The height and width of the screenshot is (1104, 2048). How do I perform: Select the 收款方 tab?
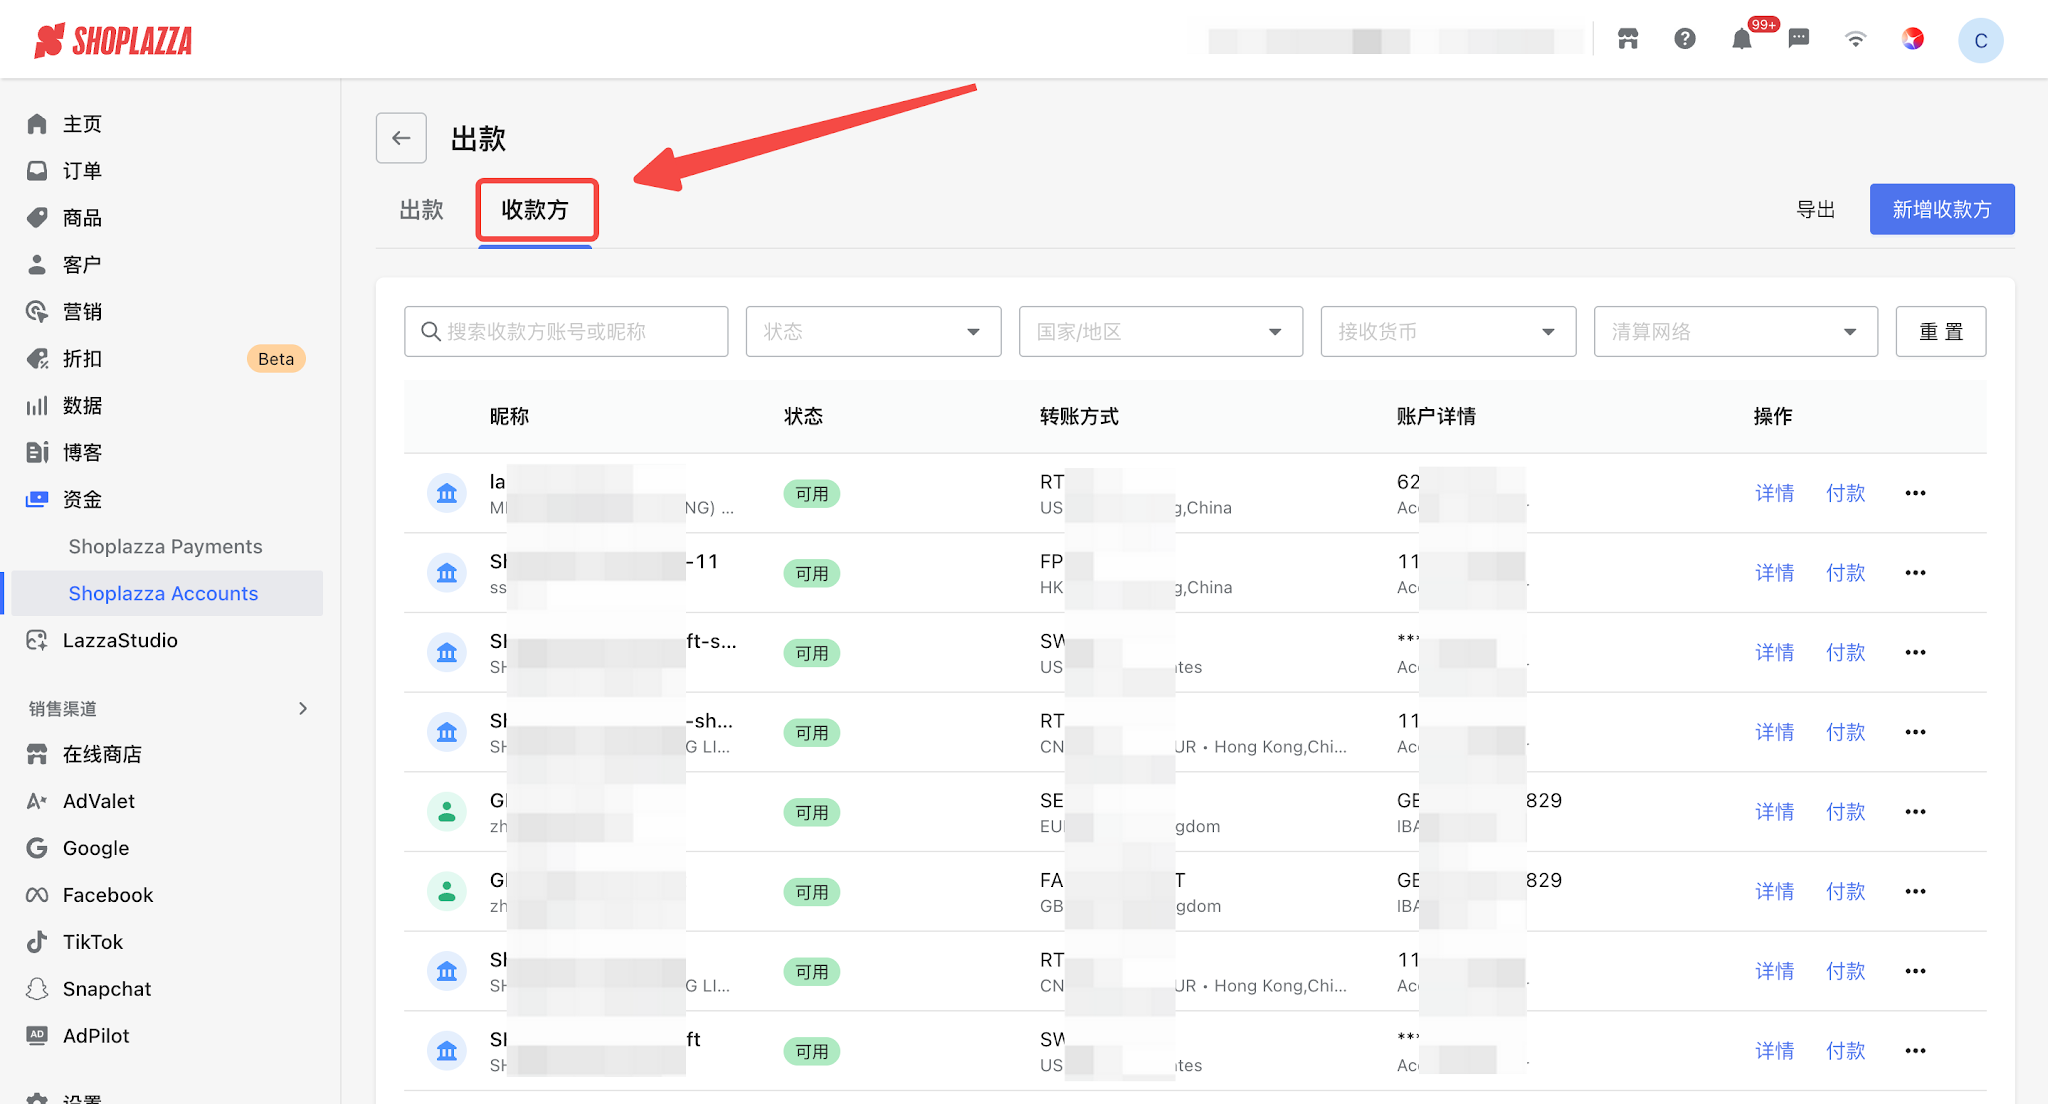pyautogui.click(x=535, y=210)
